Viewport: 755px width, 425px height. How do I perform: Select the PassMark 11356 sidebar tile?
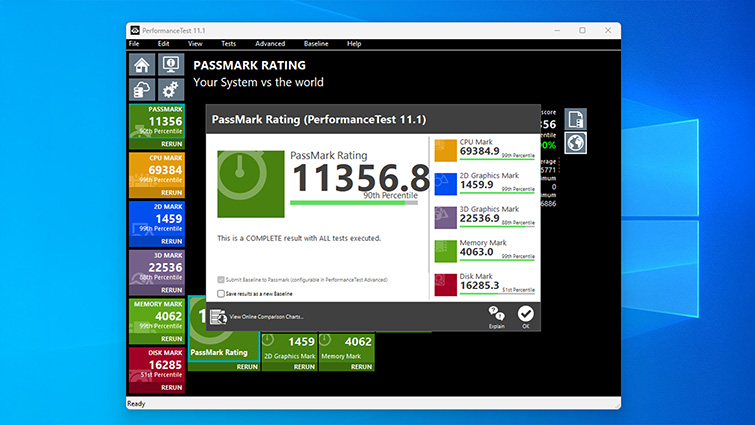coord(157,121)
